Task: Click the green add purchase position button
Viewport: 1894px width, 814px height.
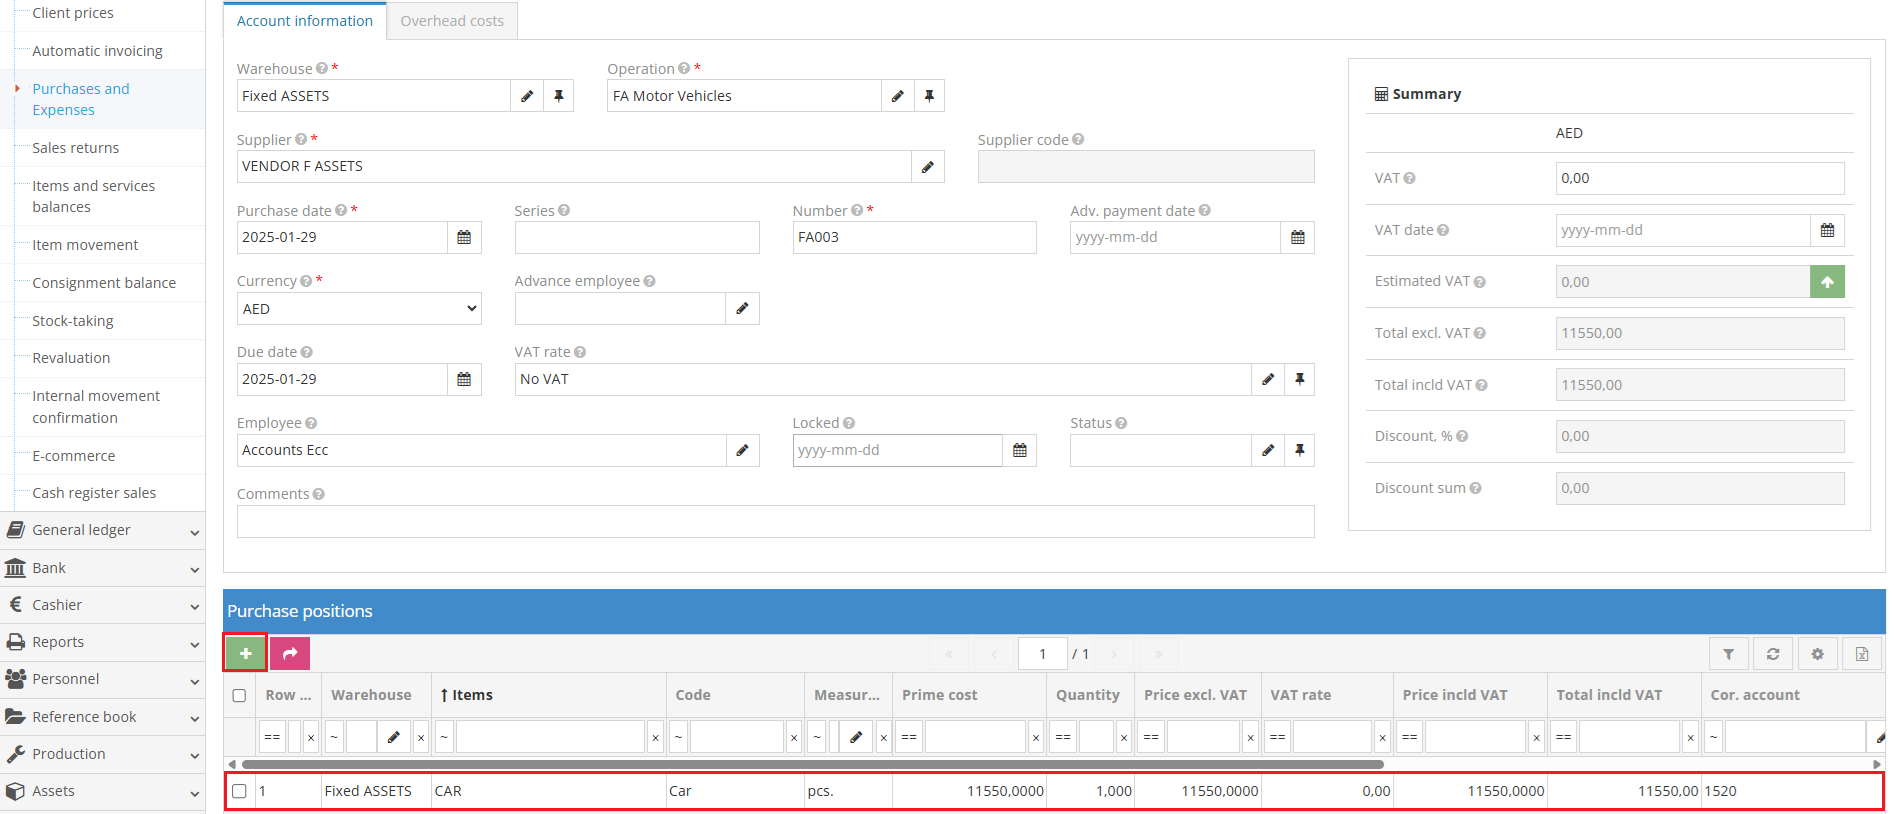Action: [245, 653]
